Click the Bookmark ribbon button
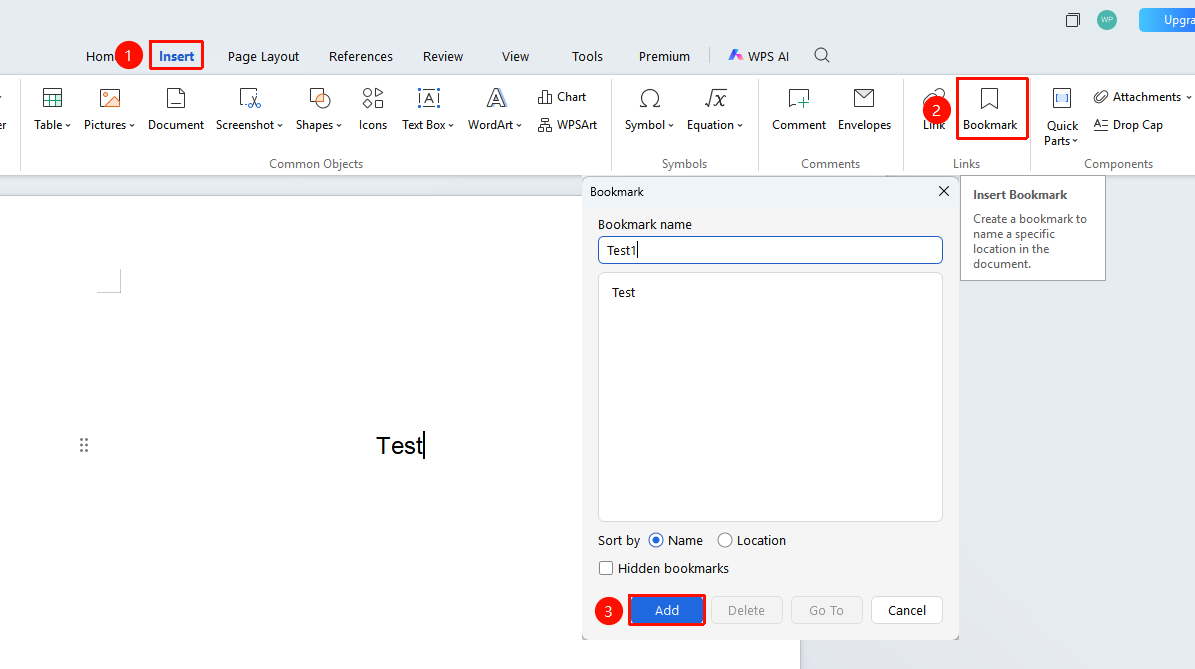 pyautogui.click(x=990, y=109)
